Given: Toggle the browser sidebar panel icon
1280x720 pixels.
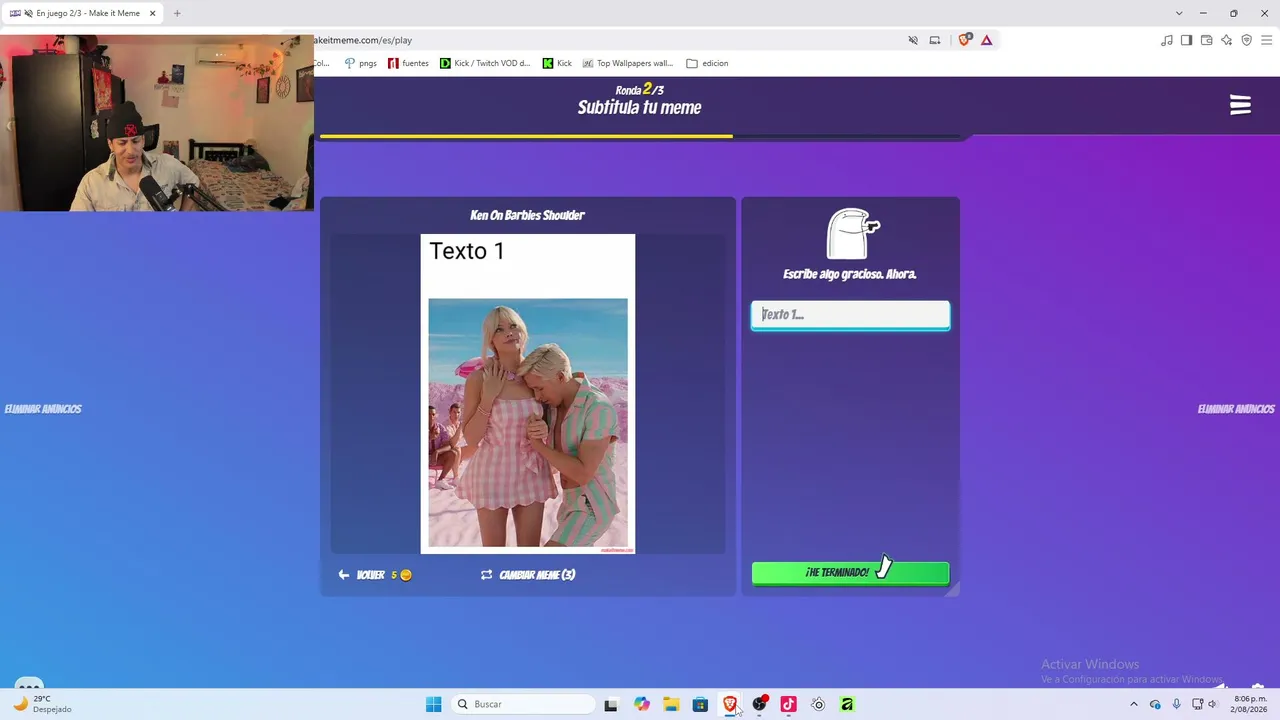Looking at the screenshot, I should (x=1186, y=40).
